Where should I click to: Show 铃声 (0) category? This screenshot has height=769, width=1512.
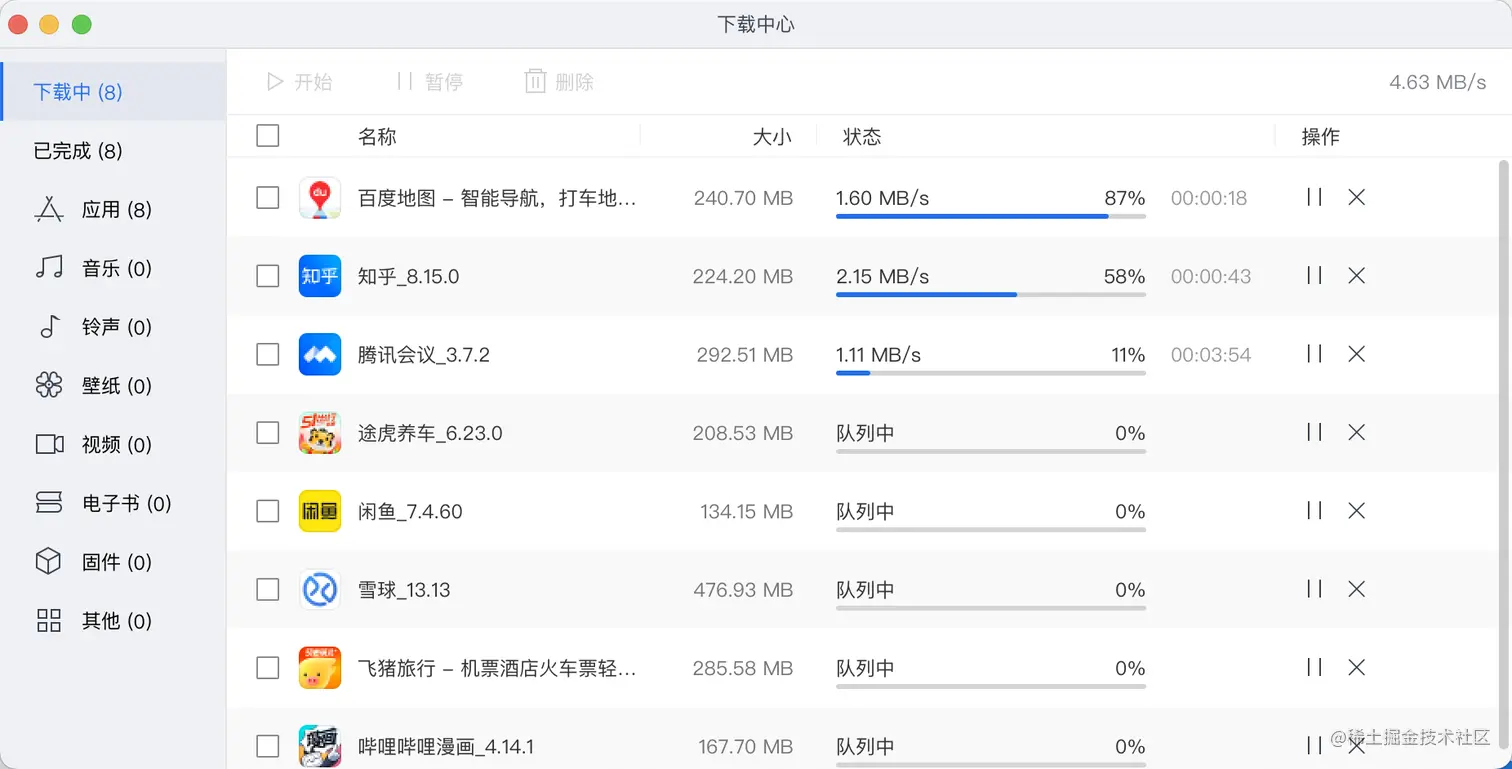113,327
